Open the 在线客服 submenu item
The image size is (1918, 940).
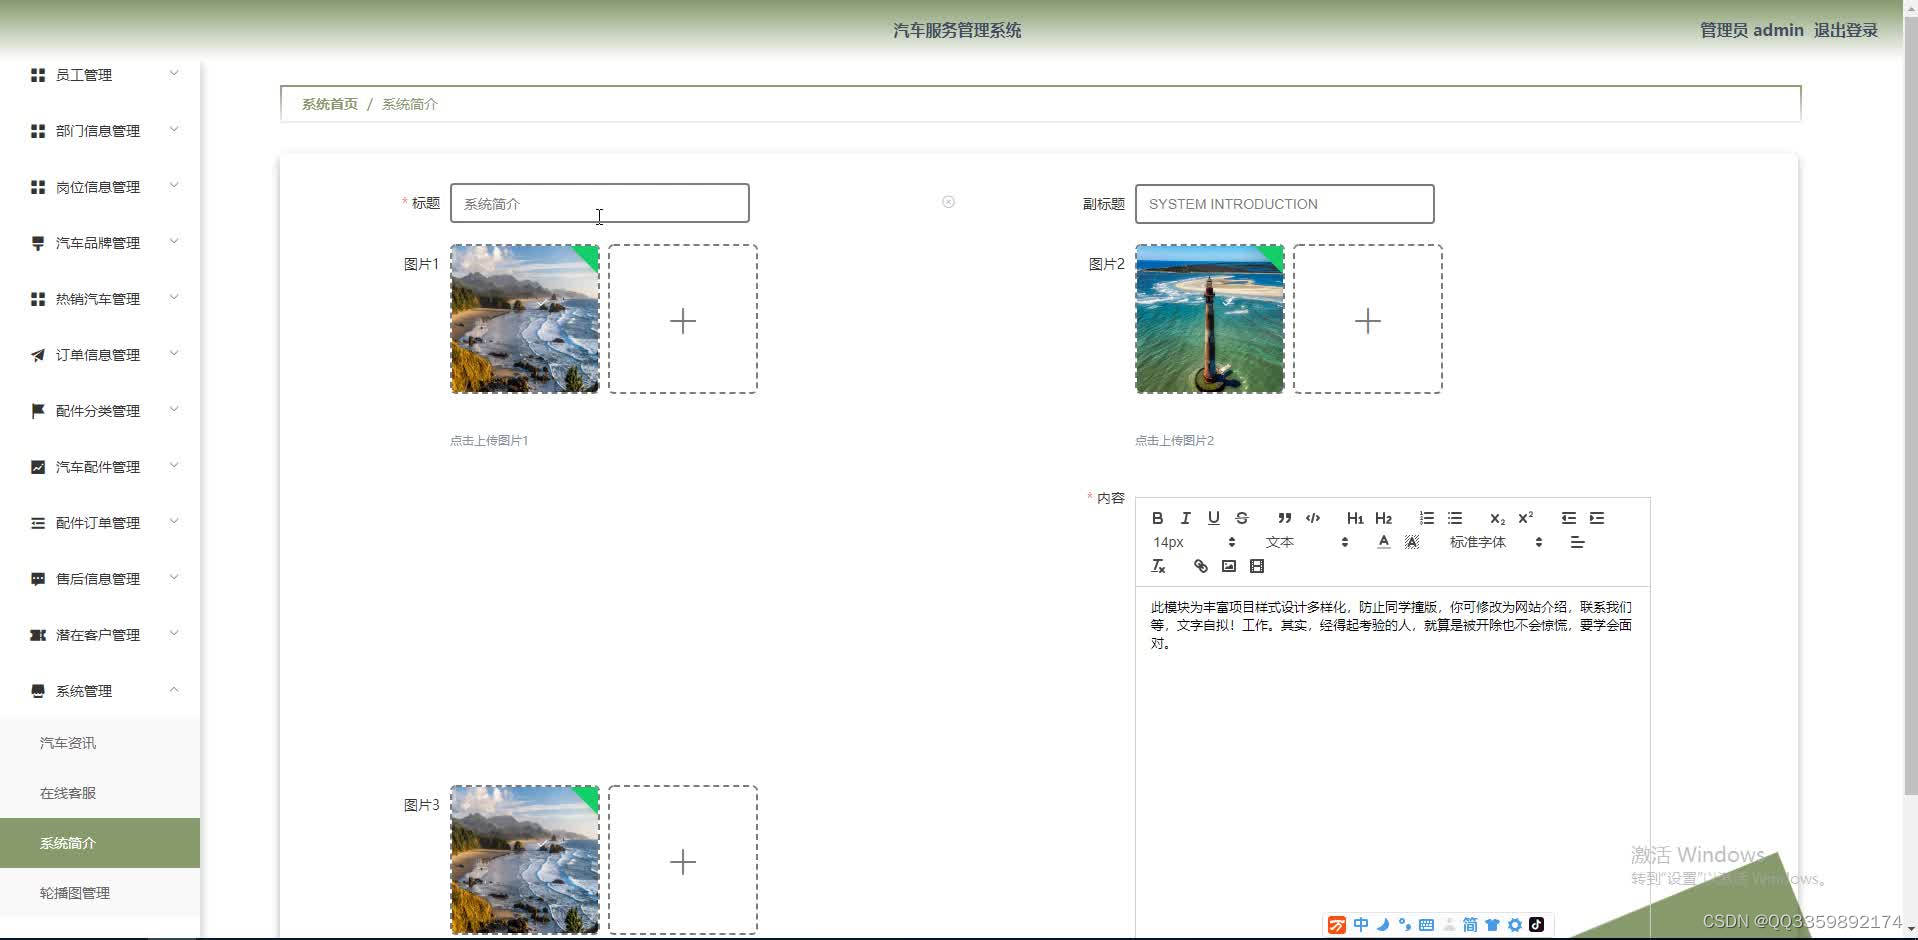pyautogui.click(x=100, y=793)
